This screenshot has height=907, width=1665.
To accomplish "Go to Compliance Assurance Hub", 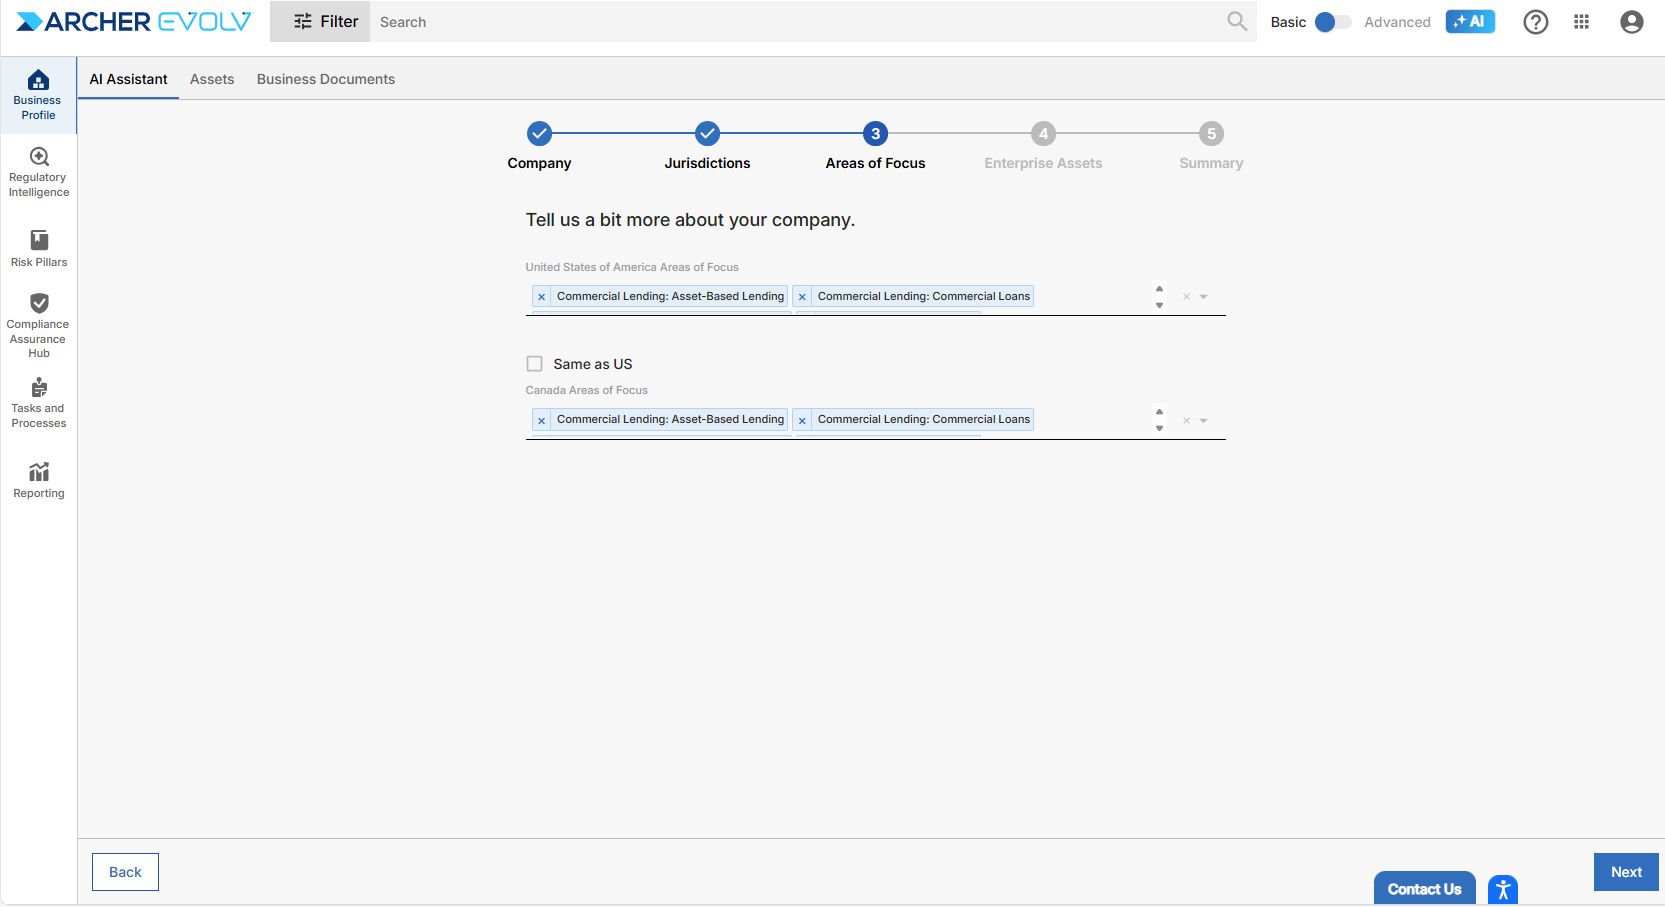I will [x=39, y=325].
